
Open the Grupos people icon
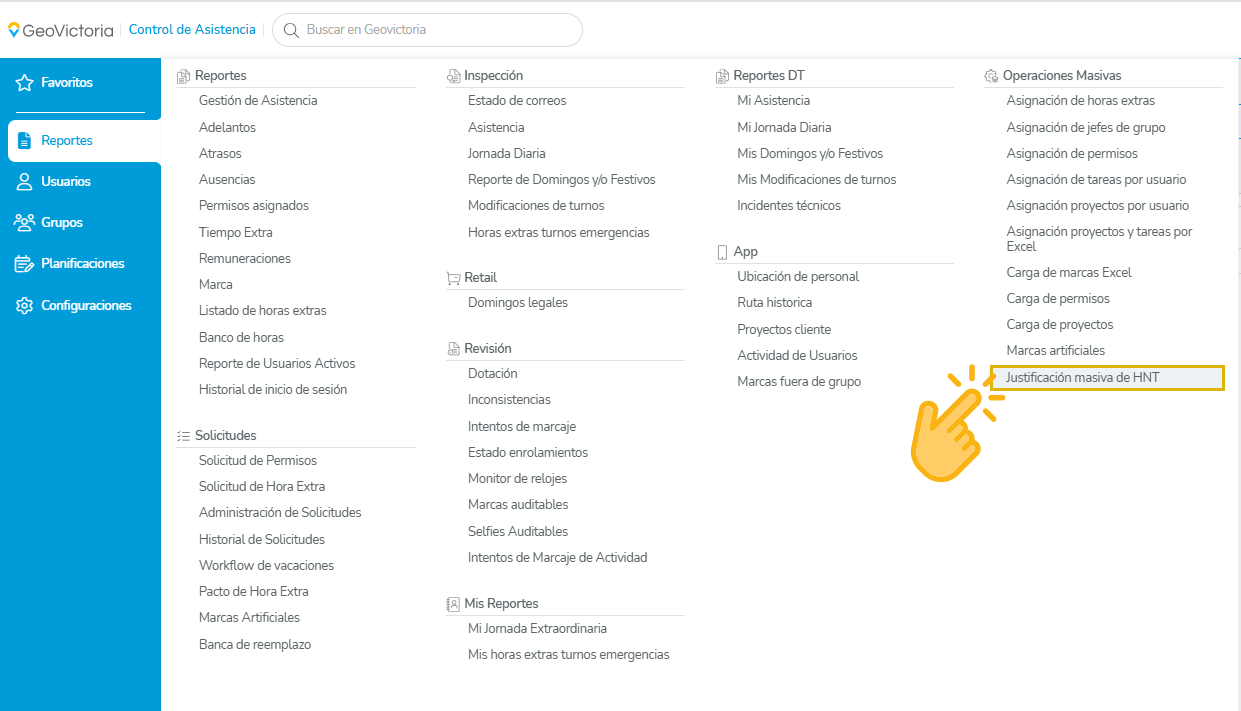[25, 222]
